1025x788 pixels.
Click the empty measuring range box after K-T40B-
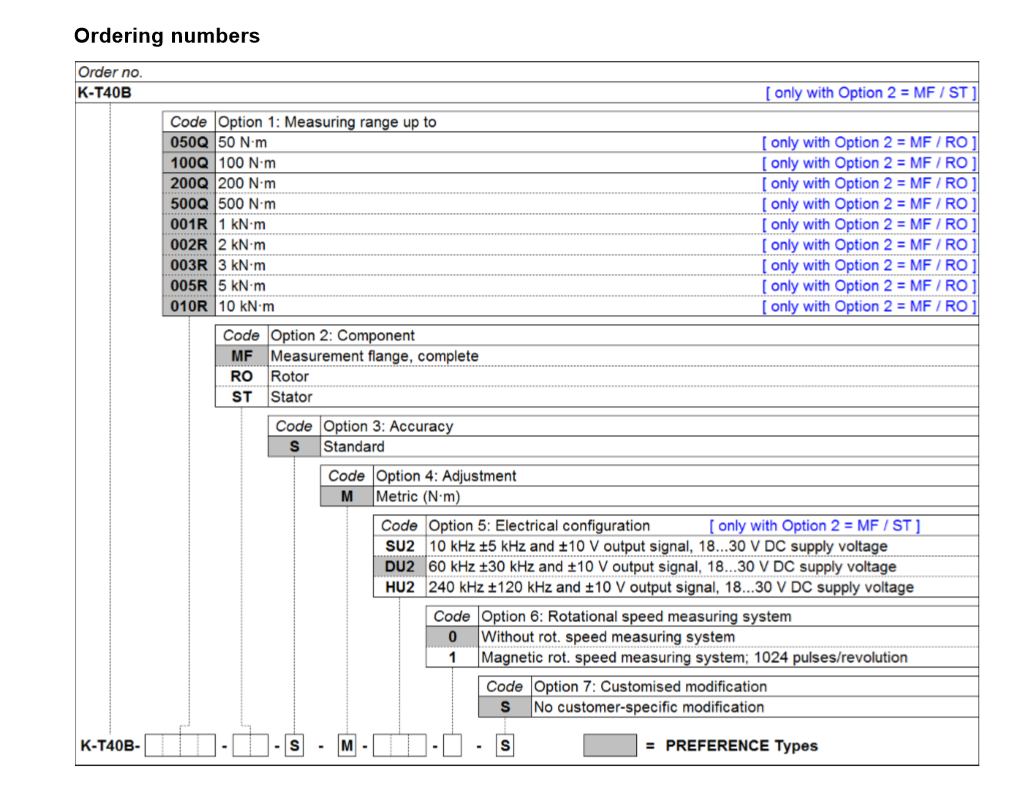(180, 746)
